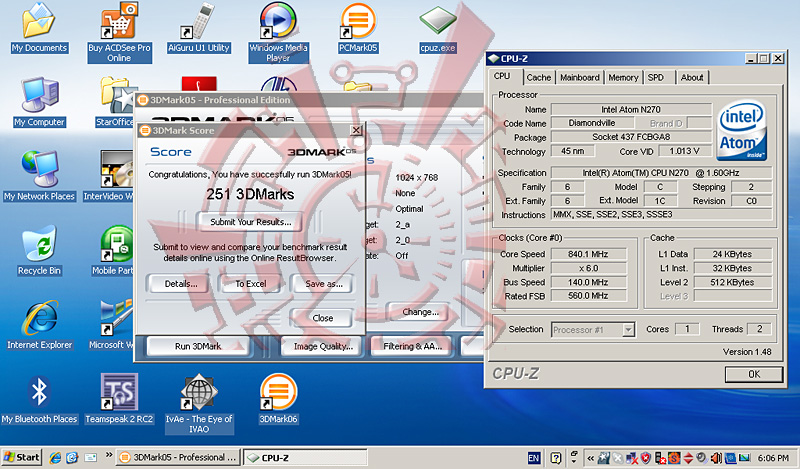Click Image Quality... button
800x469 pixels.
323,347
